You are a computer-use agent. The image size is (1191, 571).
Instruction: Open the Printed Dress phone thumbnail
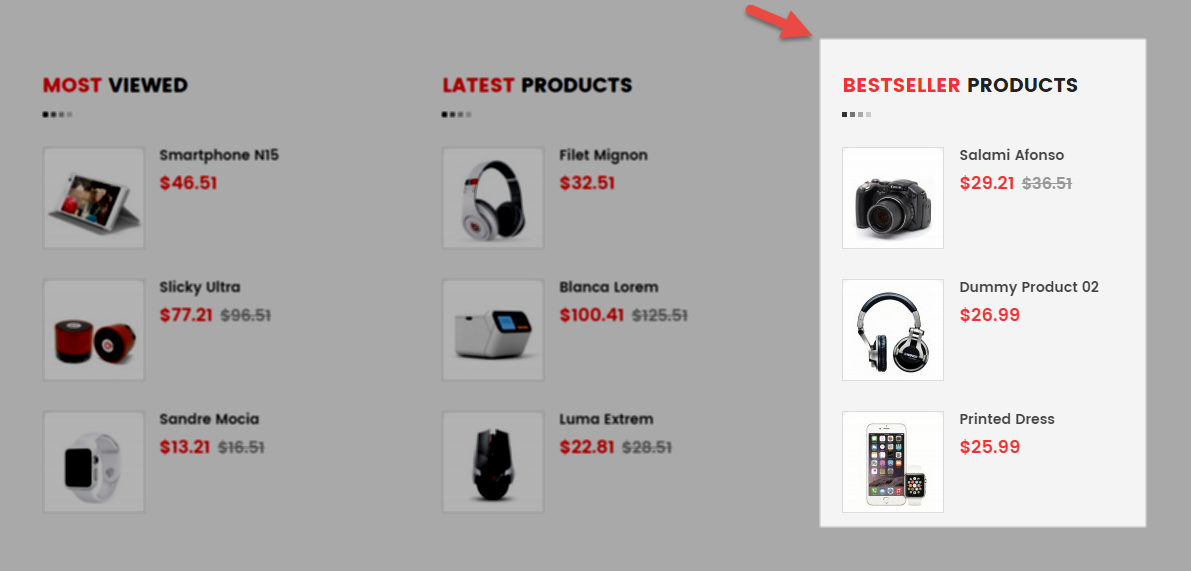tap(892, 462)
